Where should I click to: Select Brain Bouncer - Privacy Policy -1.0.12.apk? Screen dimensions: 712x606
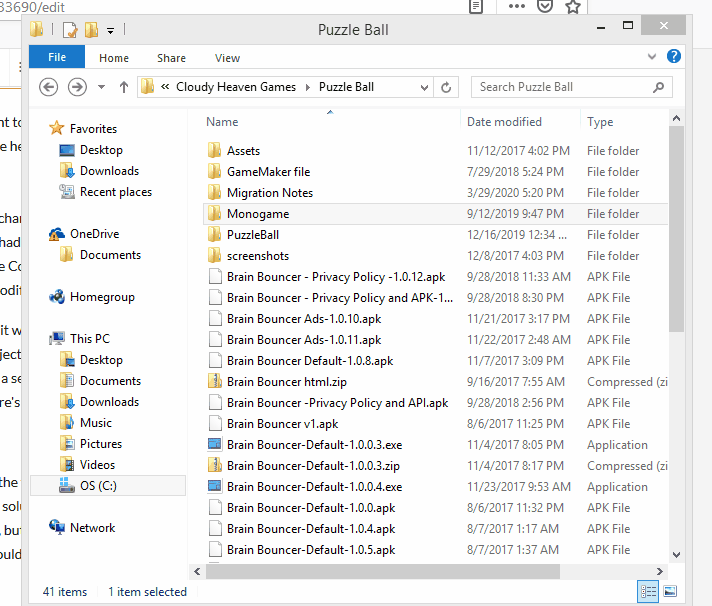(x=336, y=277)
